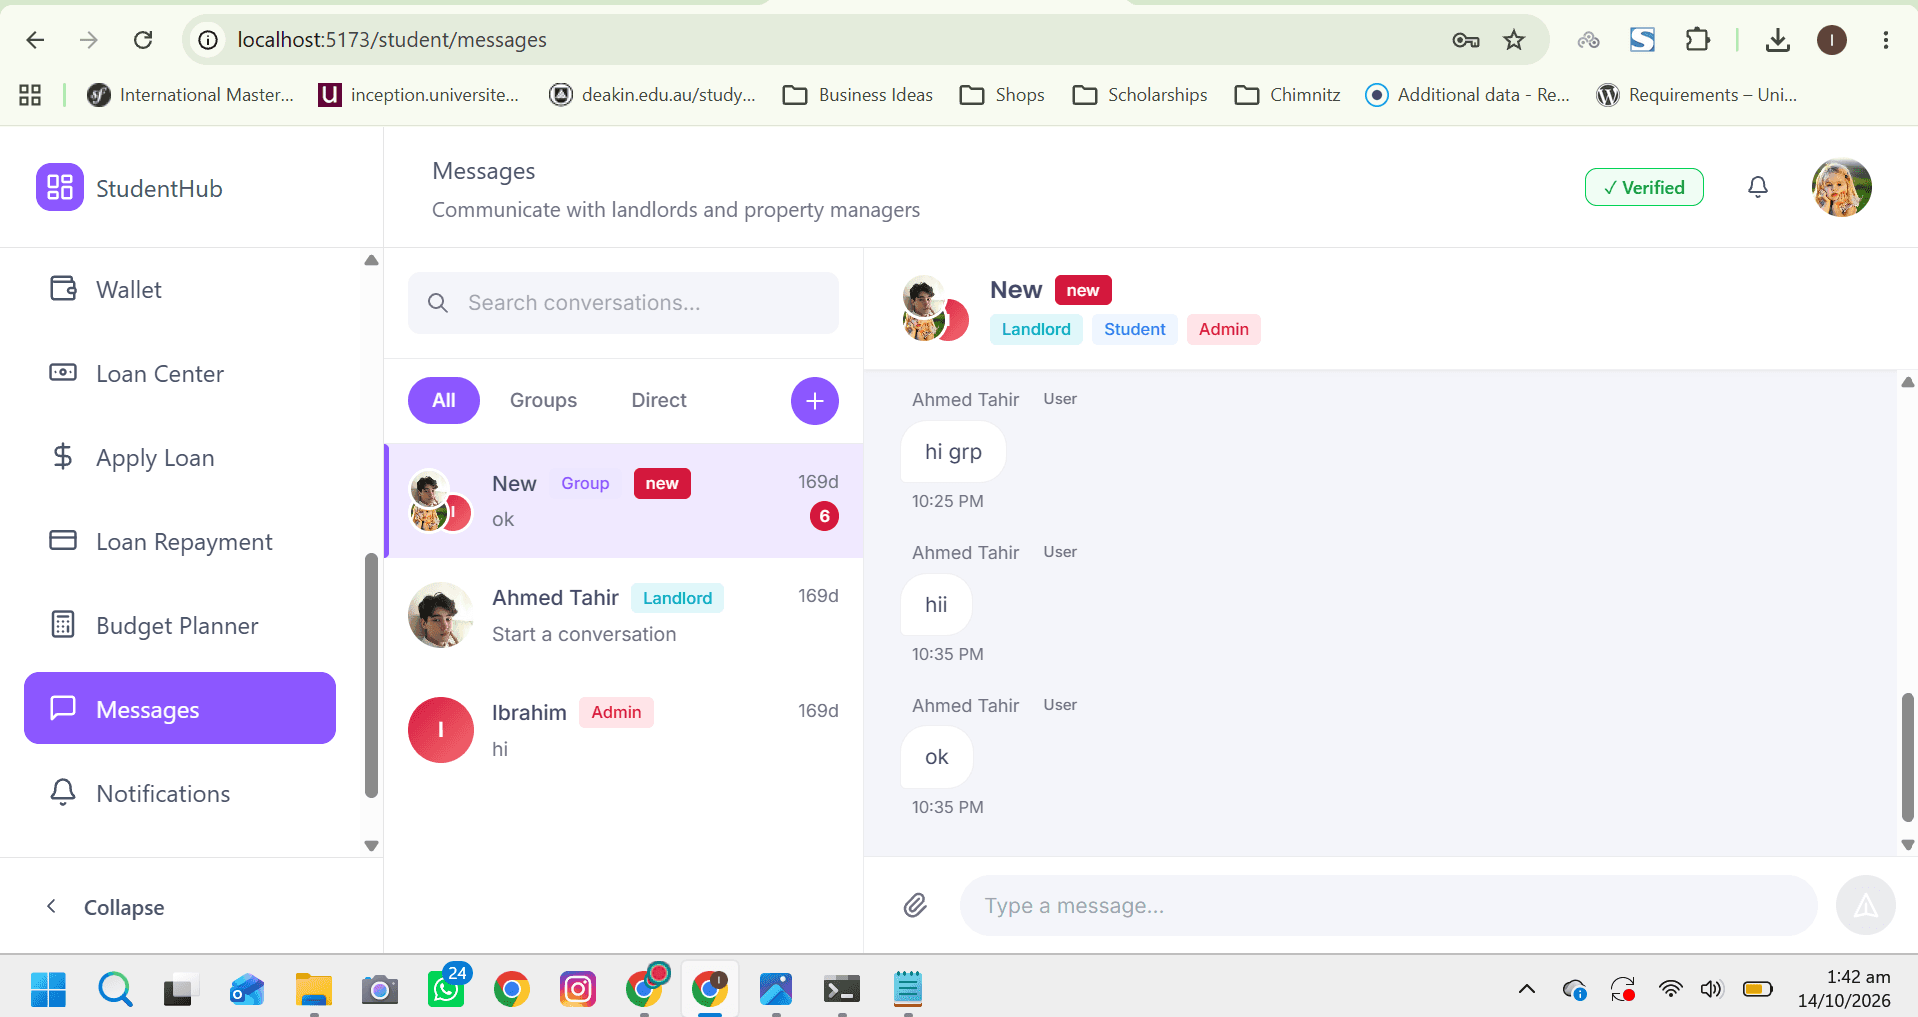Click the 'hi grp' message bubble

953,452
